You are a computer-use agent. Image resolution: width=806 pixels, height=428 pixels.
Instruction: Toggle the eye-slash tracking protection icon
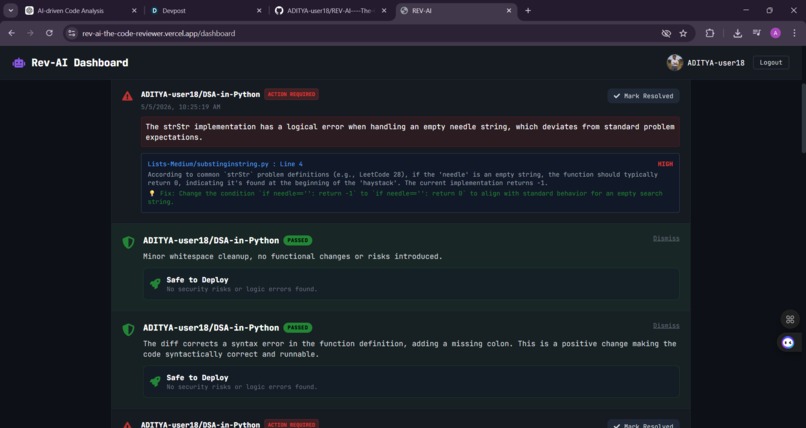(x=666, y=33)
